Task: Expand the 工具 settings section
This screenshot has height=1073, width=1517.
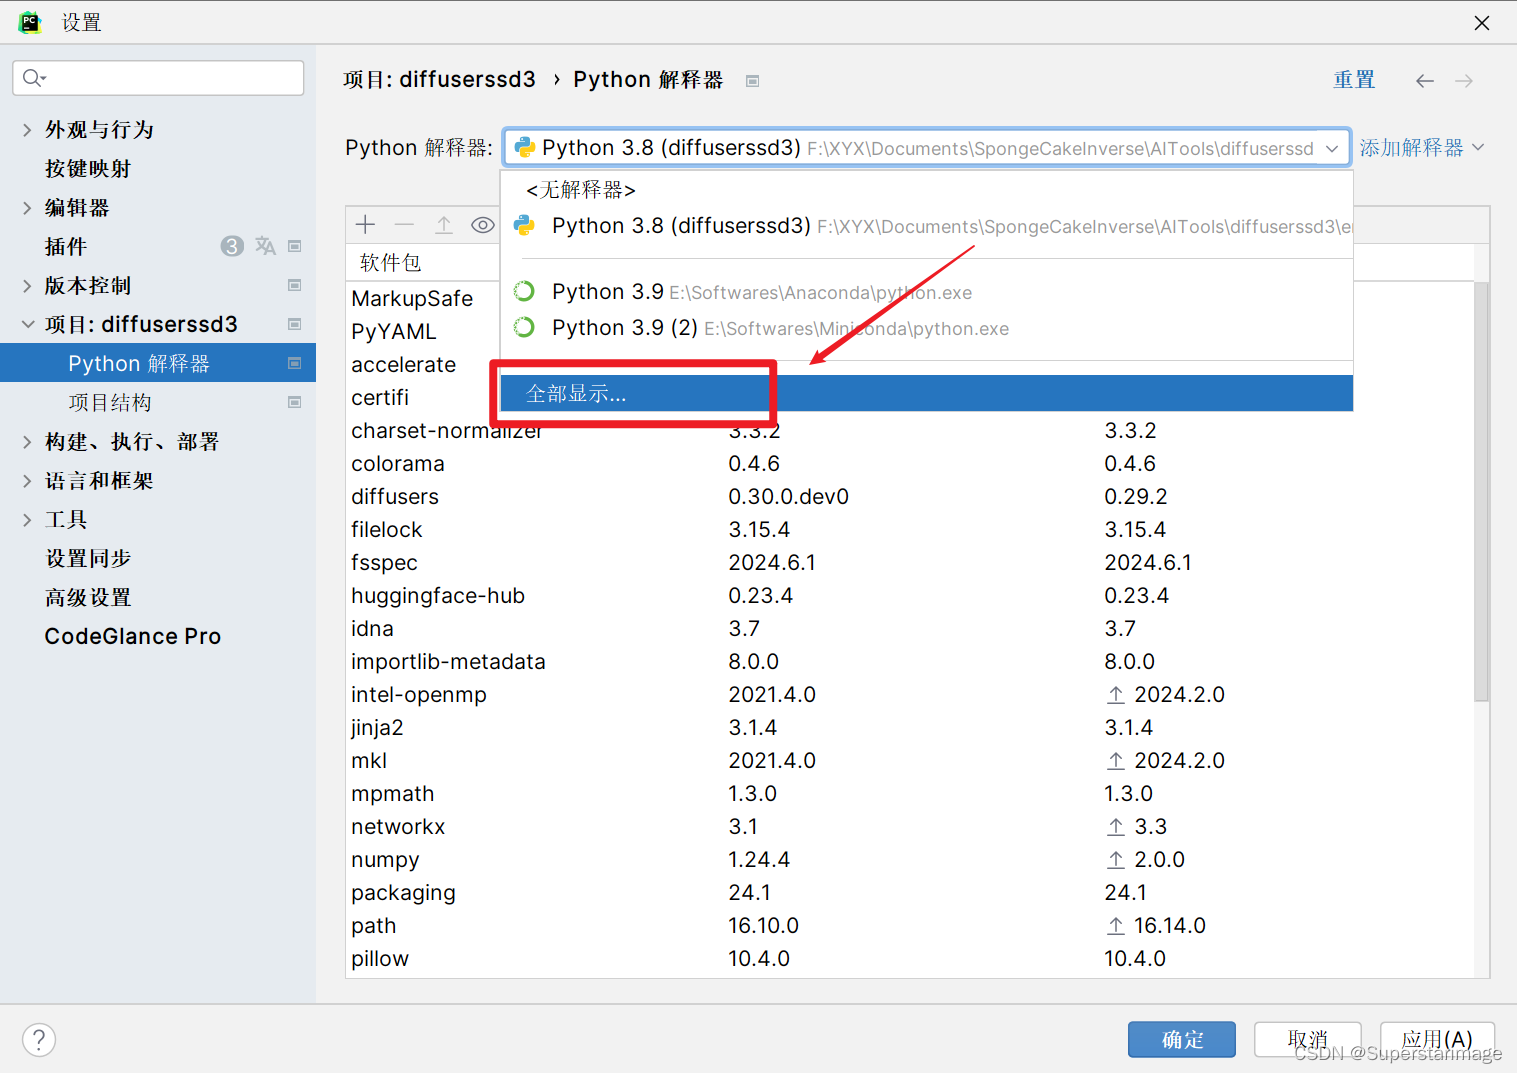Action: (x=27, y=520)
